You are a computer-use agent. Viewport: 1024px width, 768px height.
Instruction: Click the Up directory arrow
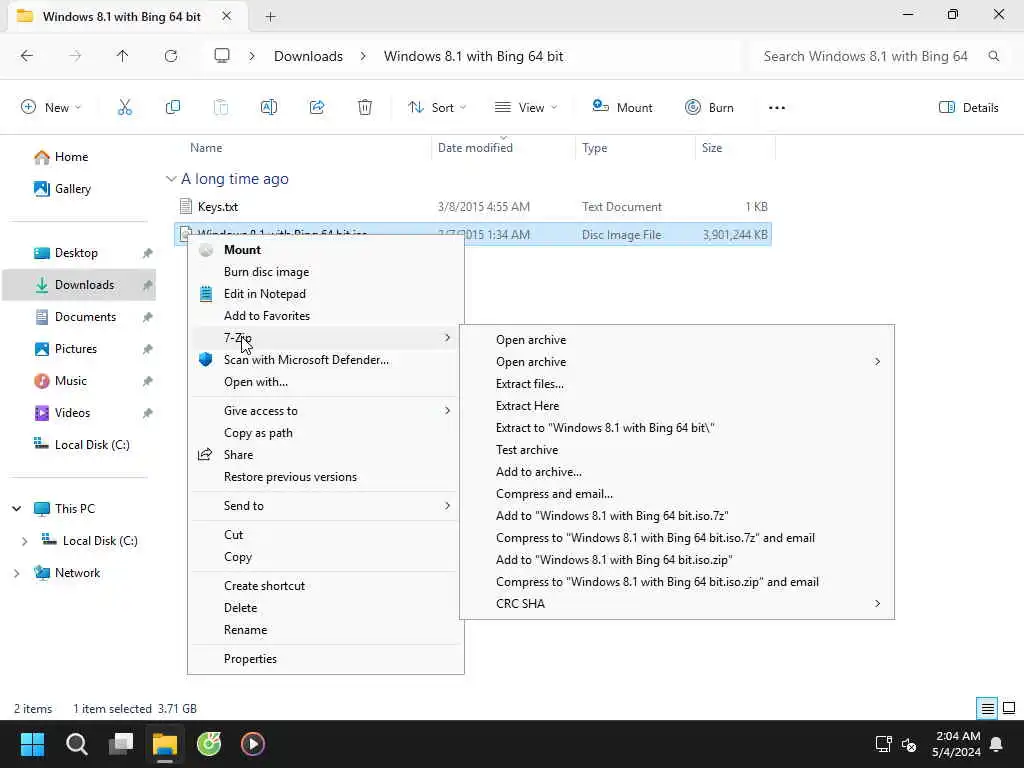pyautogui.click(x=122, y=56)
